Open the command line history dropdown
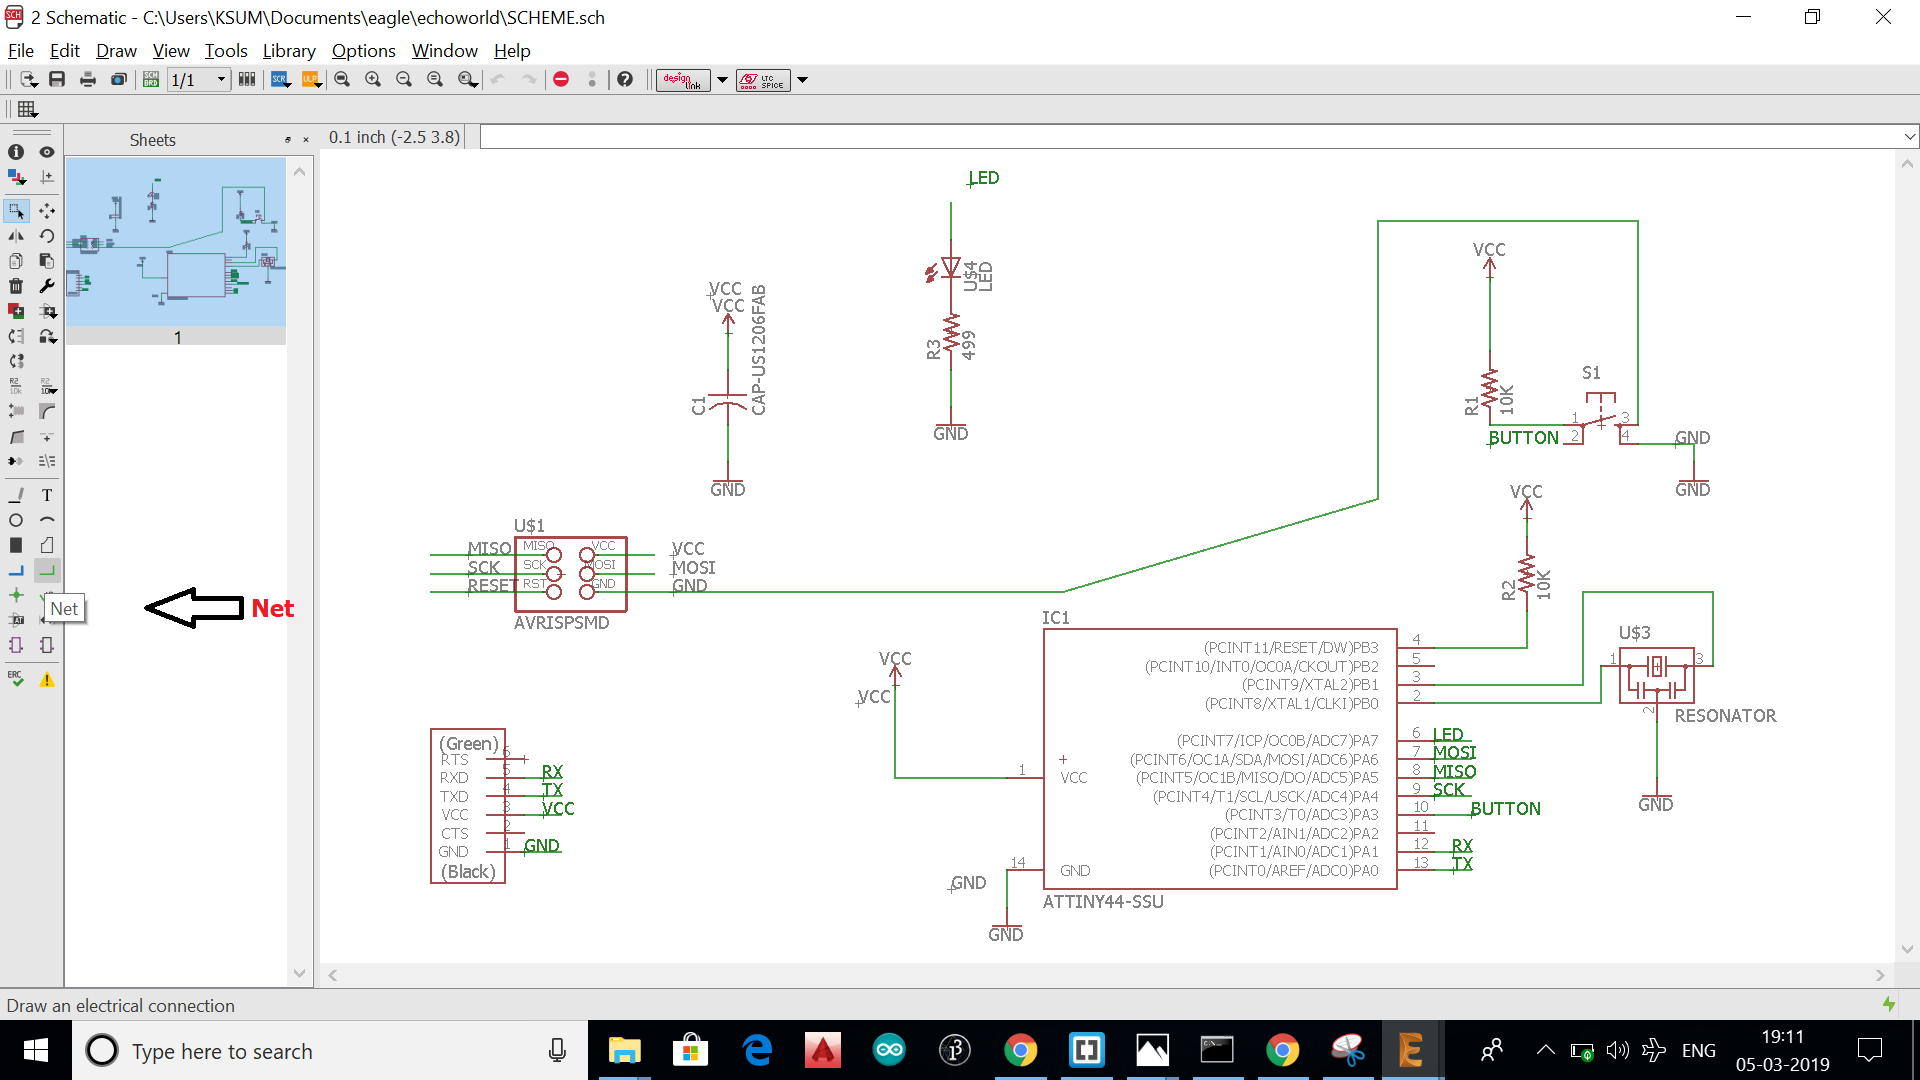Viewport: 1920px width, 1080px height. tap(1909, 137)
